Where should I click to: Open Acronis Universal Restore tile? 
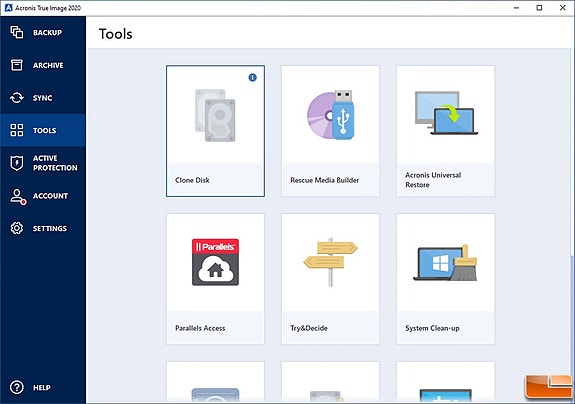coord(445,131)
